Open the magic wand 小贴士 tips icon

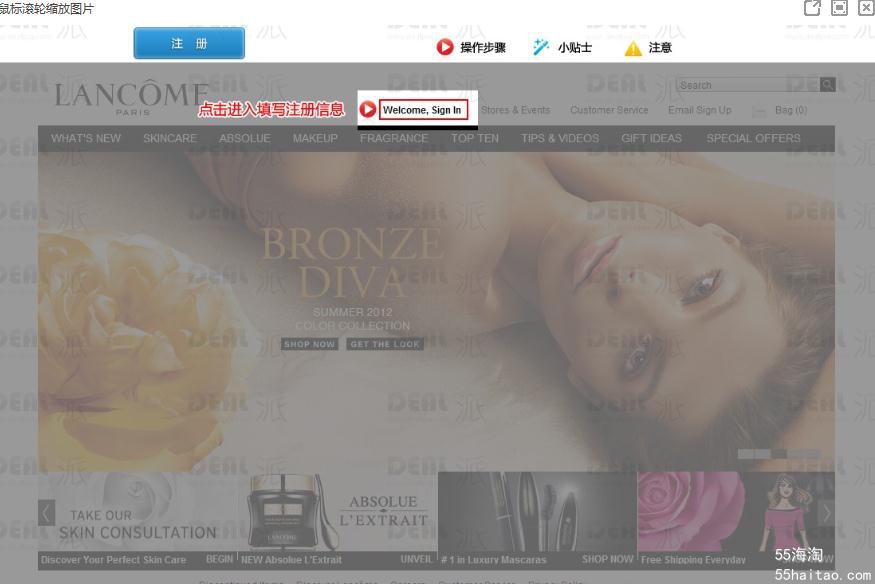point(540,47)
